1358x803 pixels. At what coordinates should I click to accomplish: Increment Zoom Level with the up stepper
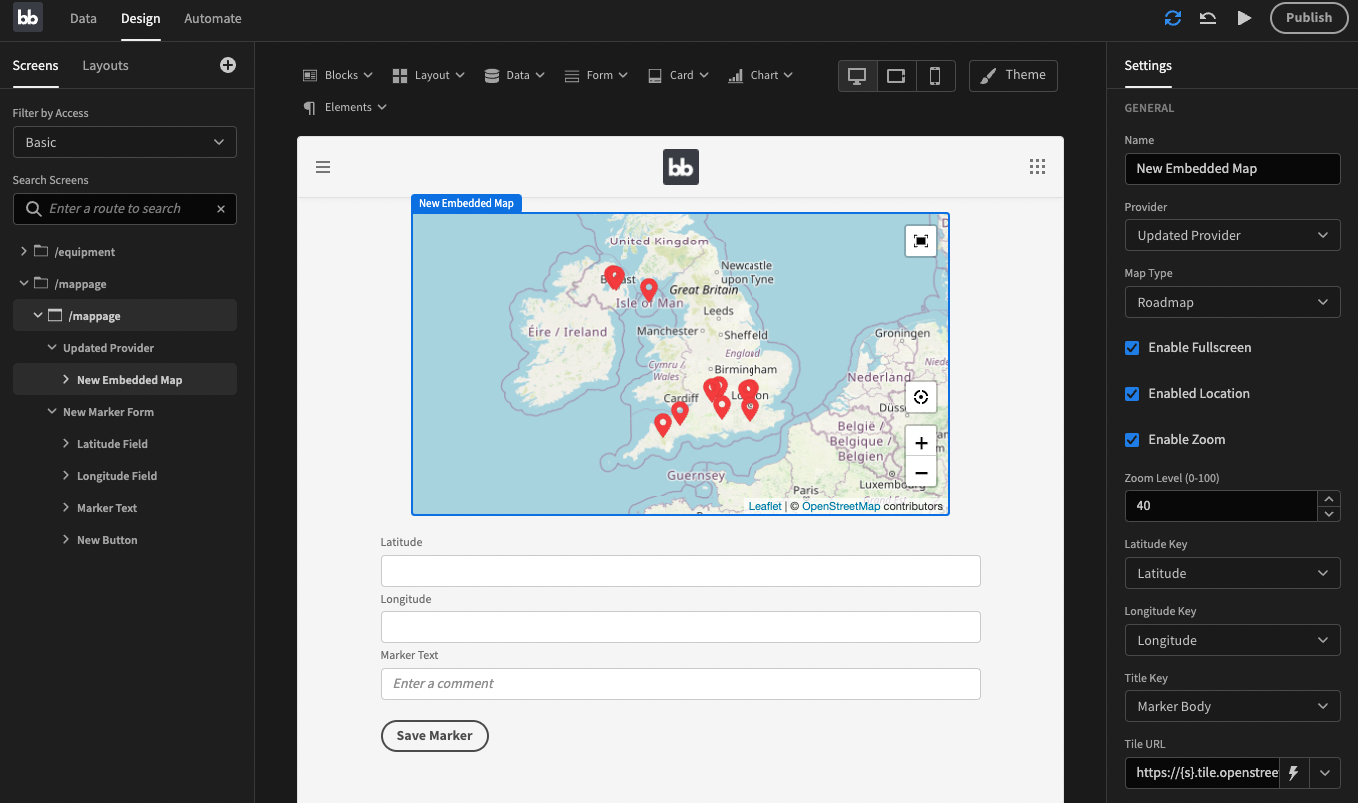click(1329, 498)
